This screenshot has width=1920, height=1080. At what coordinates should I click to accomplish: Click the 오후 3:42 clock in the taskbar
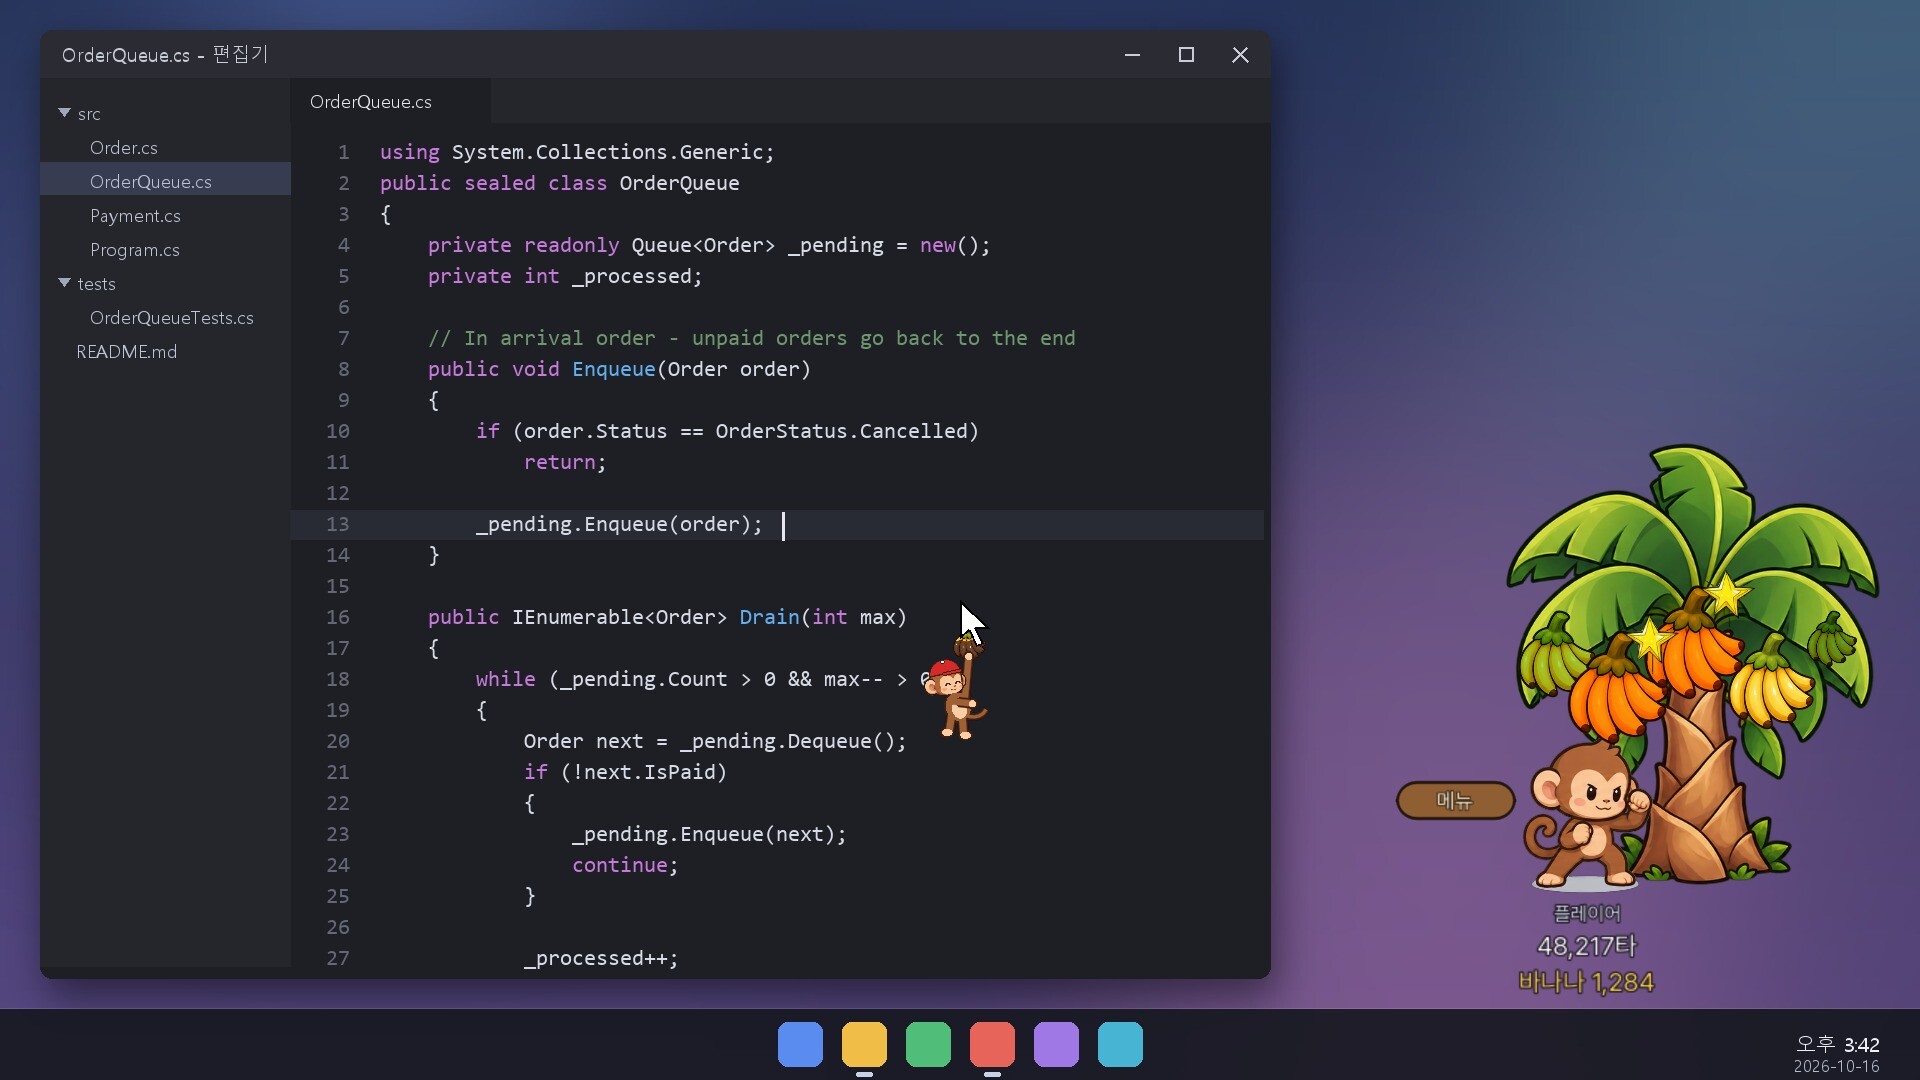tap(1837, 1044)
